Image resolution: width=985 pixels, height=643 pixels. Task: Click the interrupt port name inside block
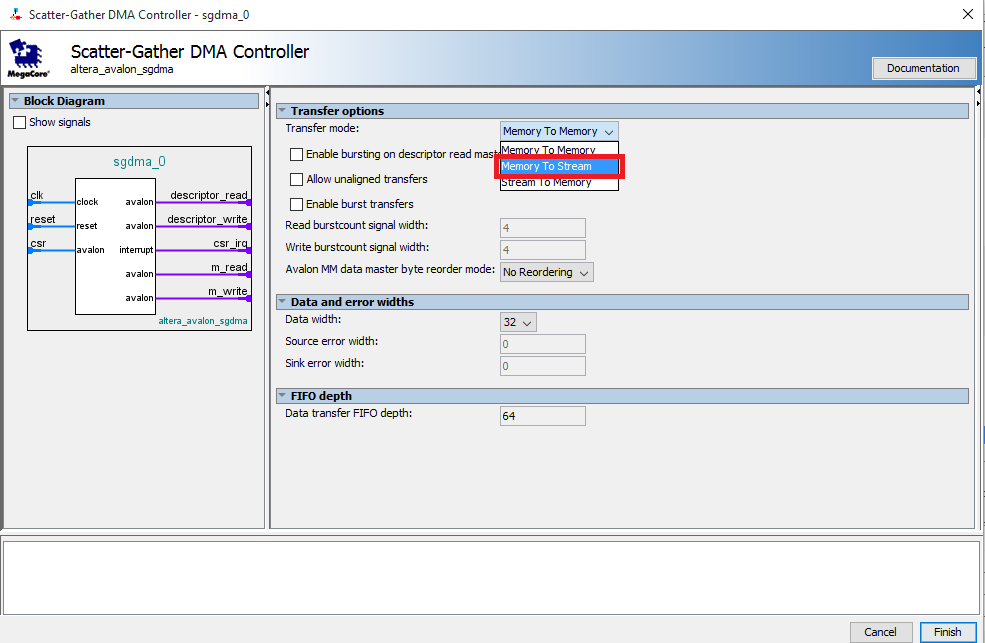(136, 250)
